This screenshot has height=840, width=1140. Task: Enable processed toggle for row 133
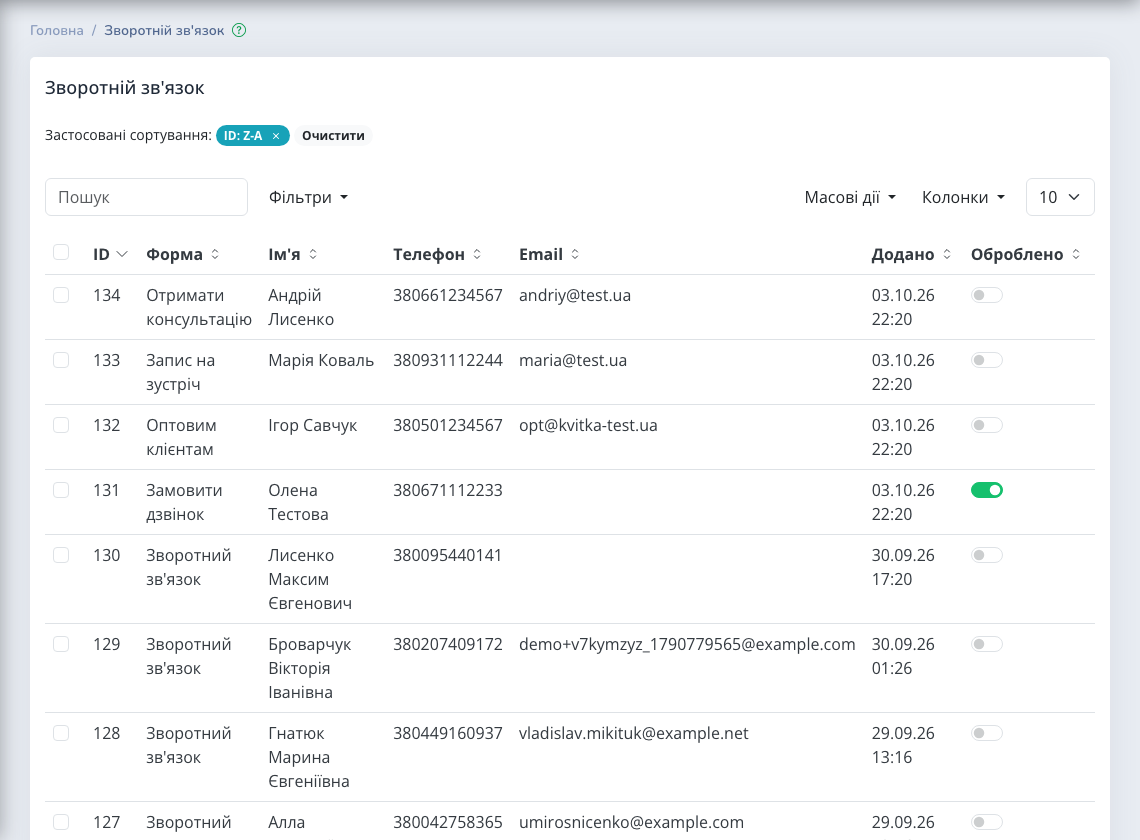[x=987, y=360]
